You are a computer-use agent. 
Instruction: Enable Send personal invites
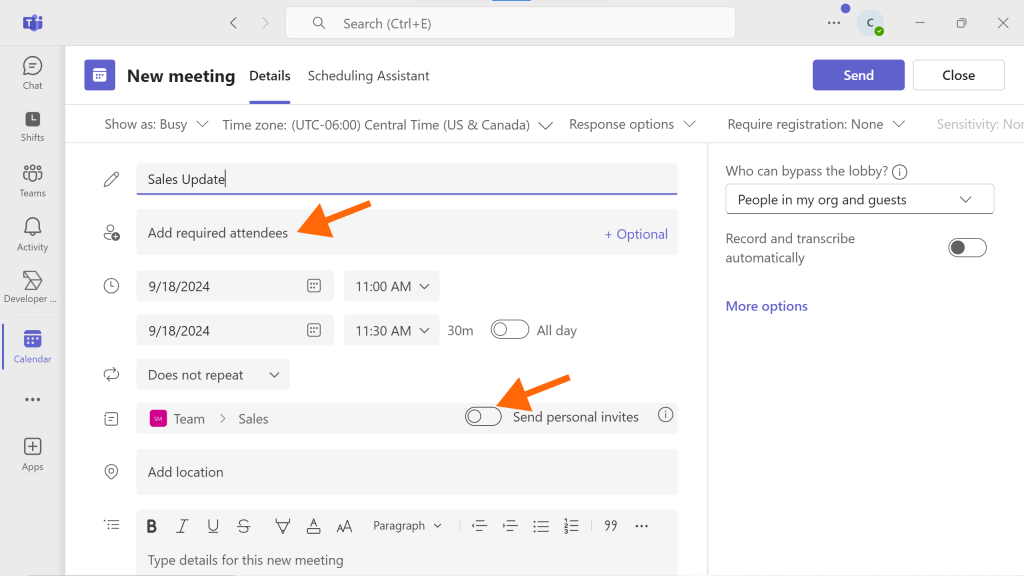point(483,416)
